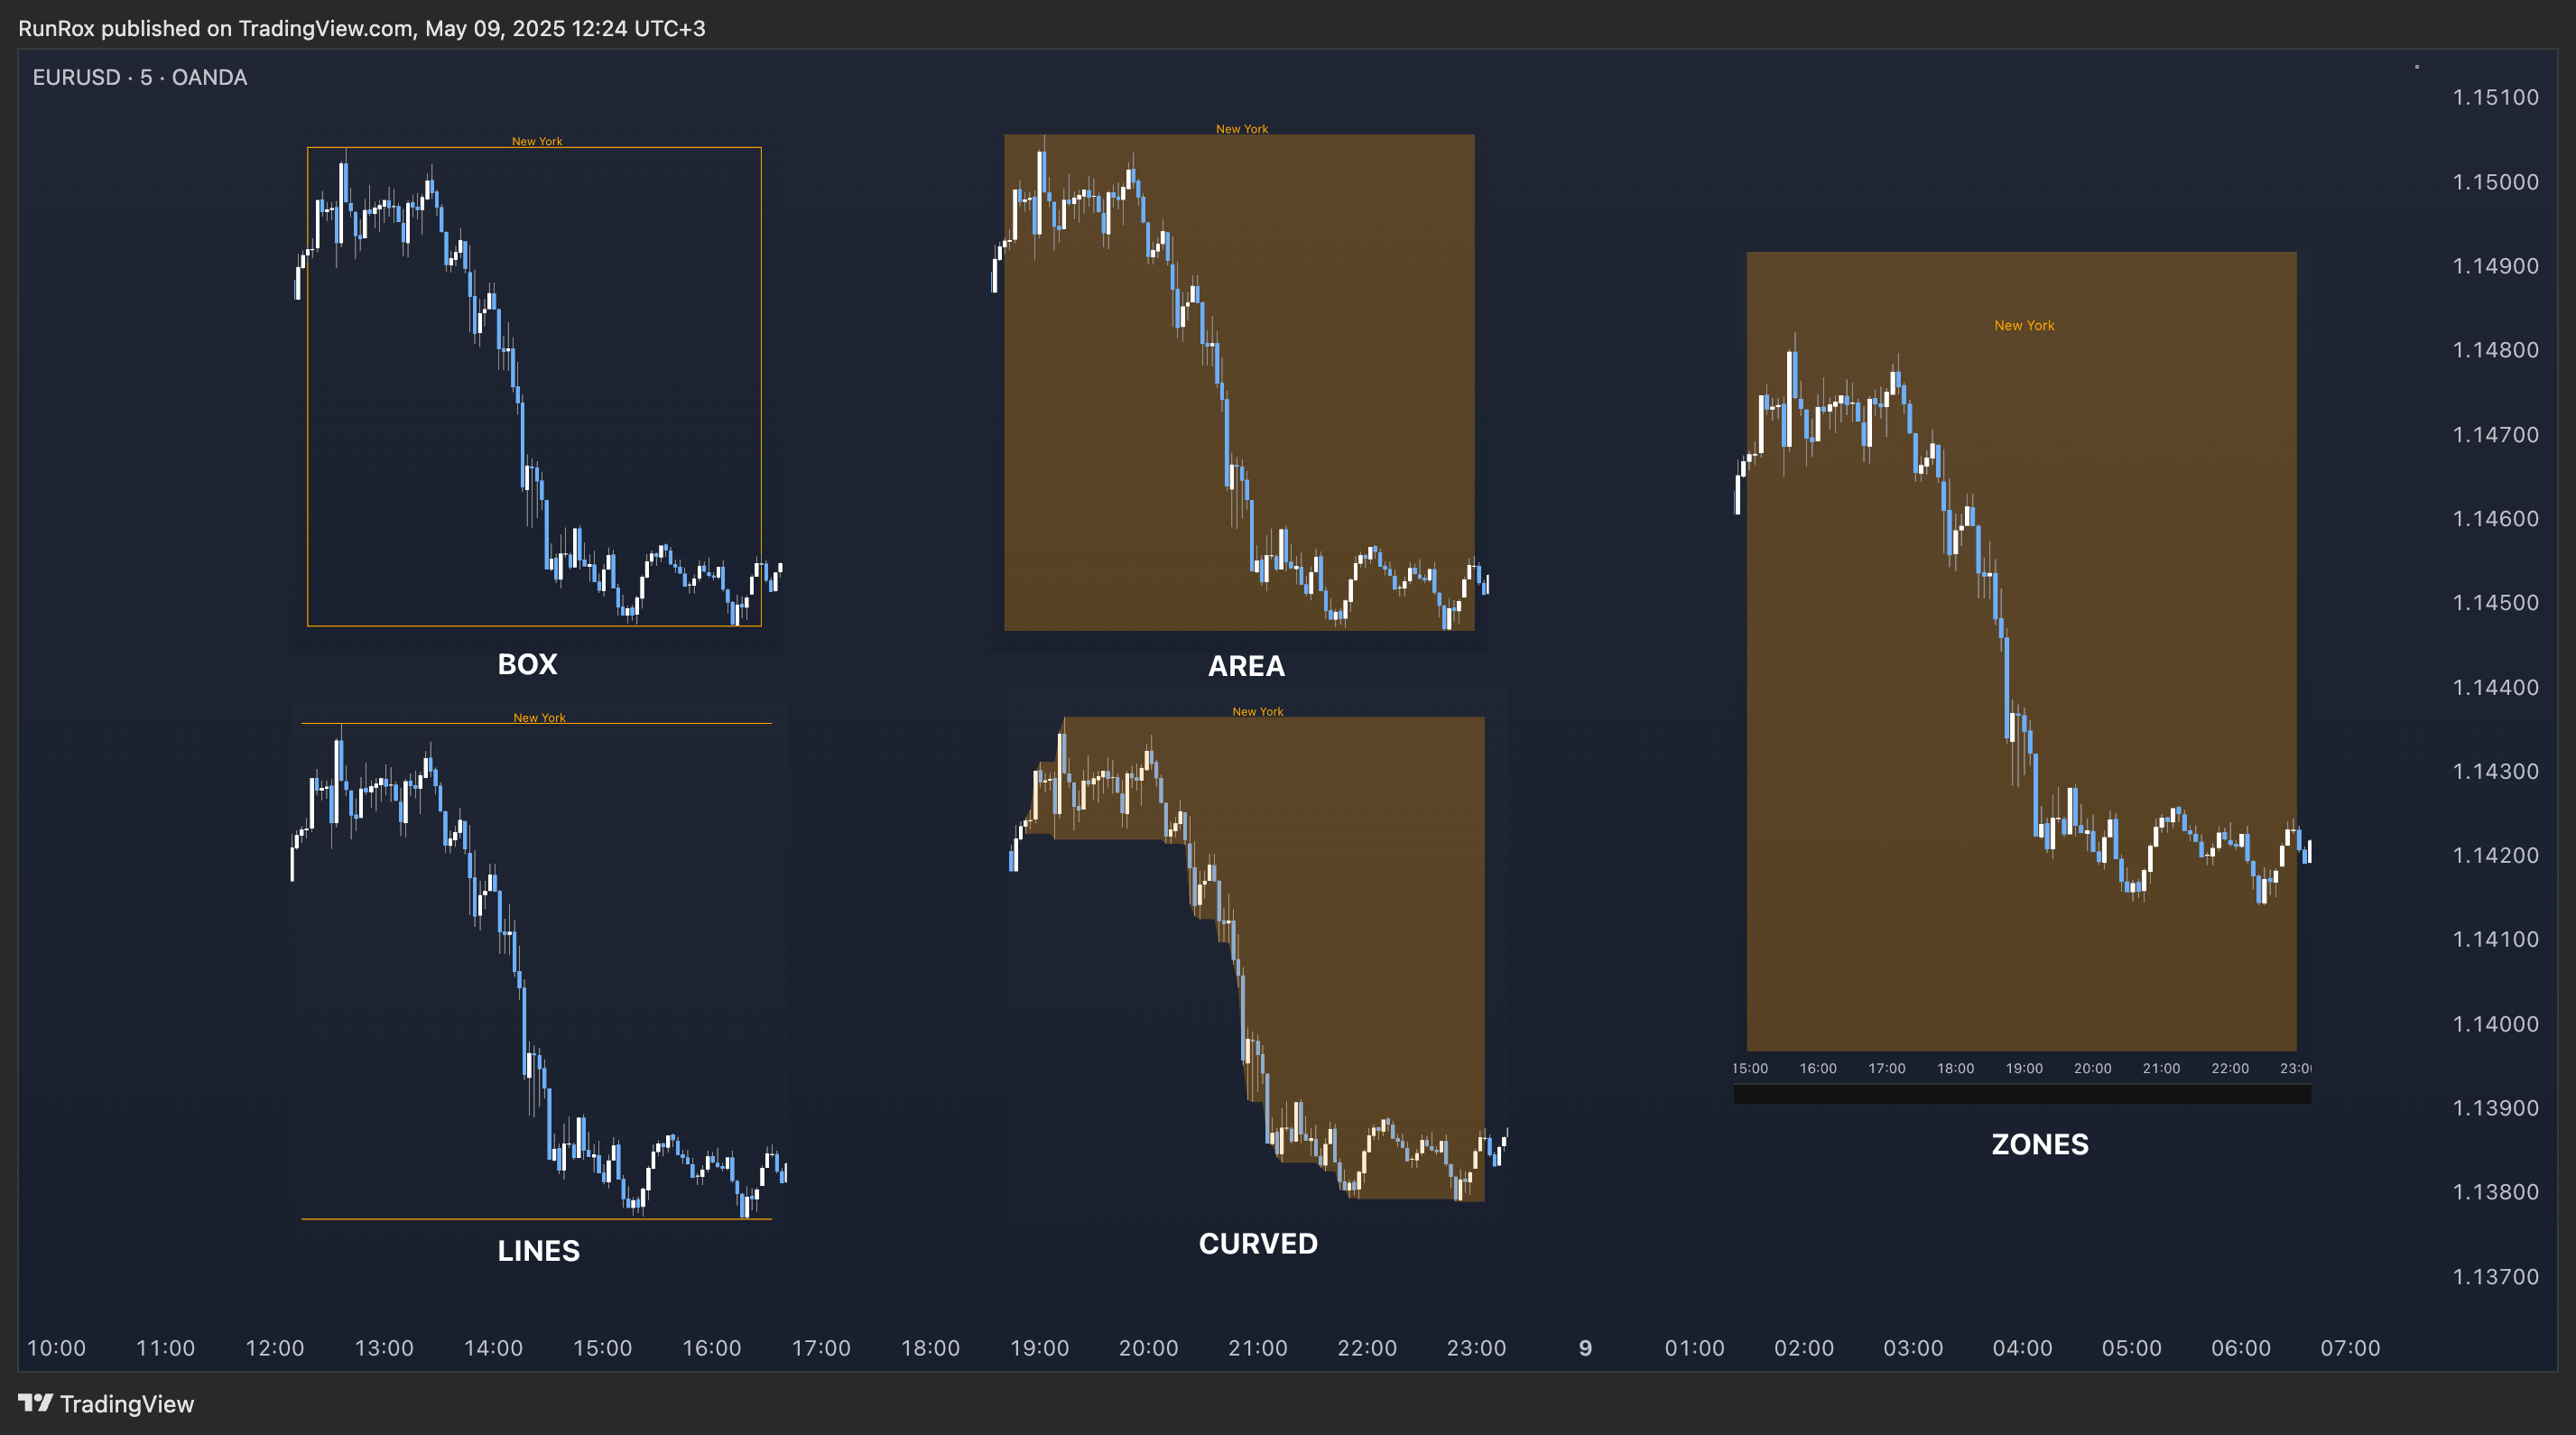Click the RunRox published header text
Image resolution: width=2576 pixels, height=1435 pixels.
(361, 28)
